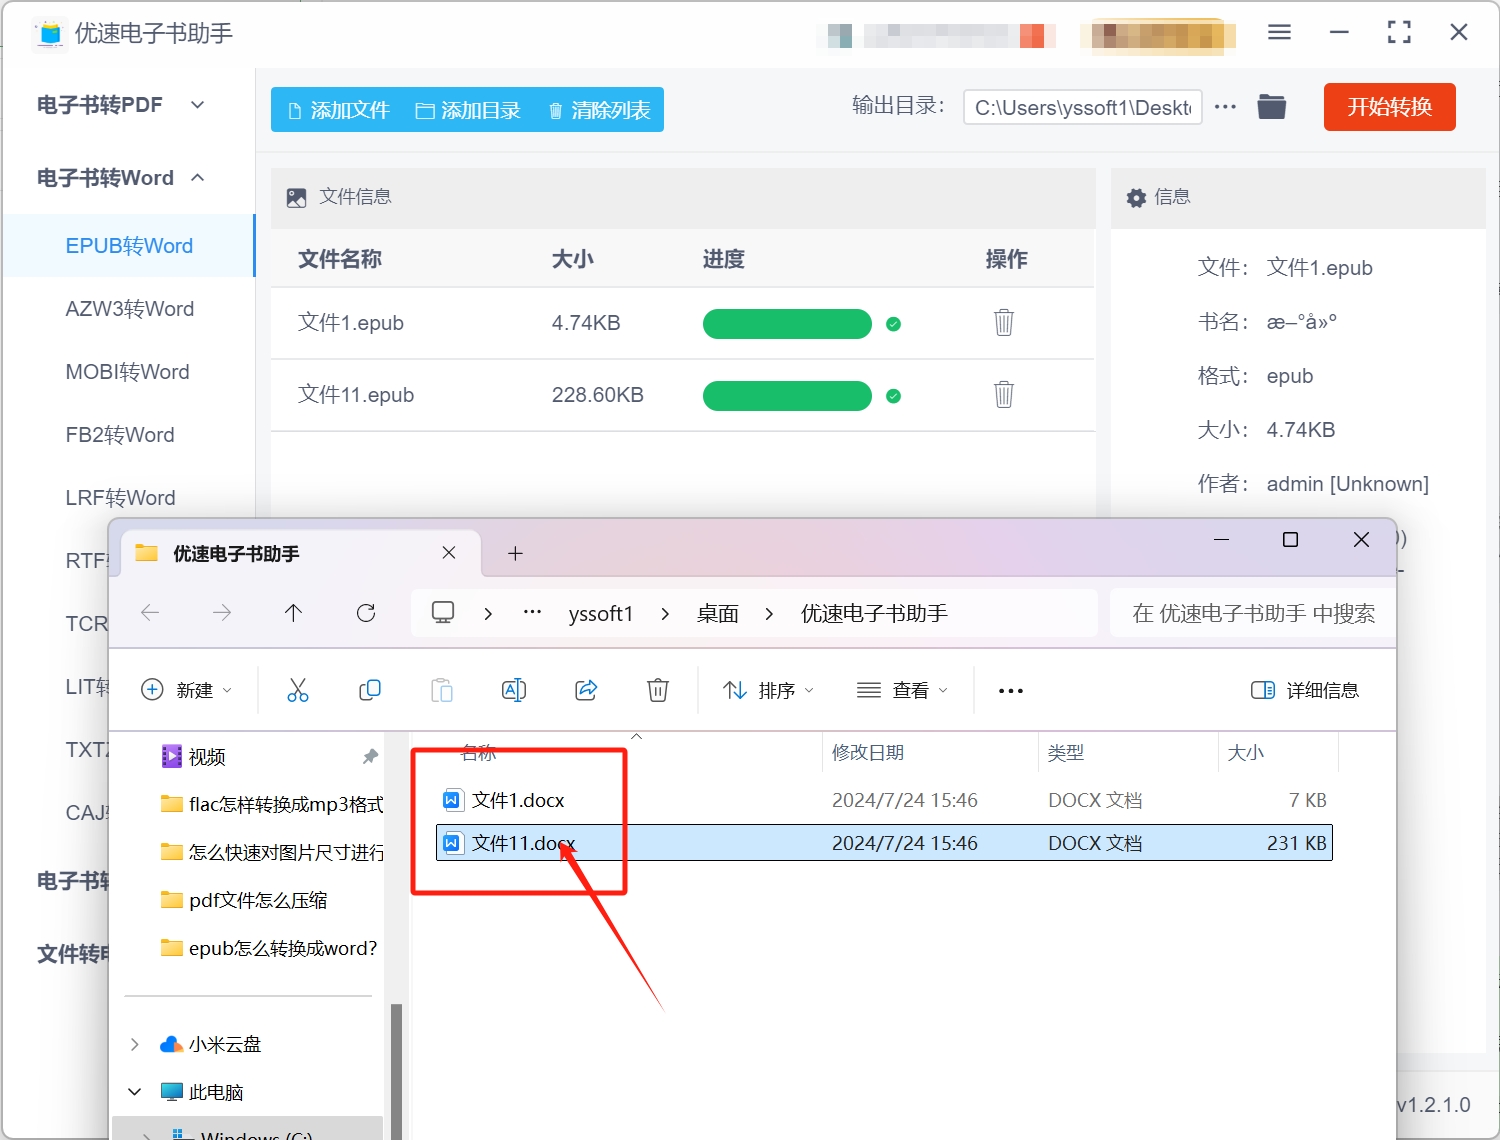
Task: Select FB2转Word in sidebar
Action: coord(120,435)
